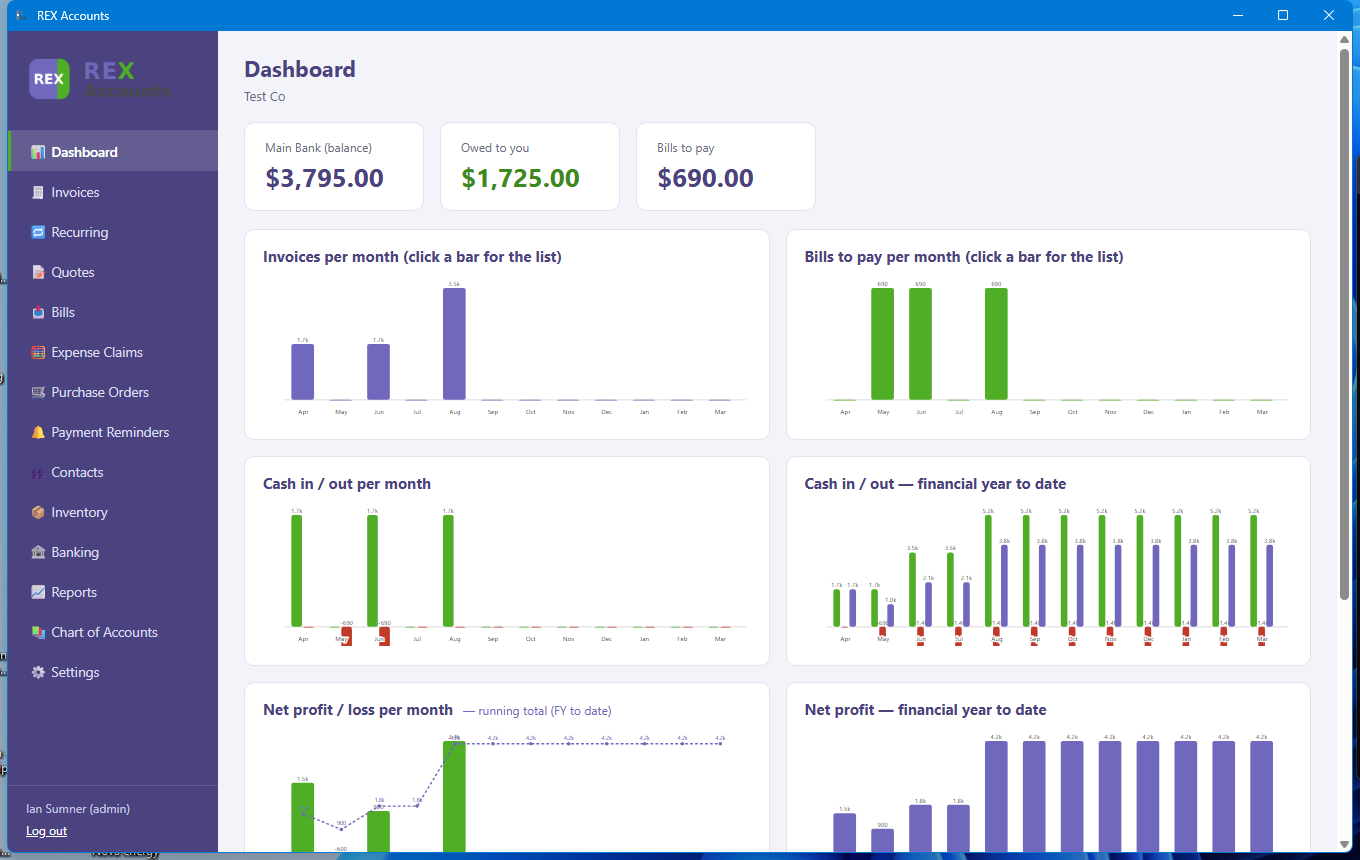The height and width of the screenshot is (860, 1360).
Task: Click the June bar in Invoices per month
Action: (378, 372)
